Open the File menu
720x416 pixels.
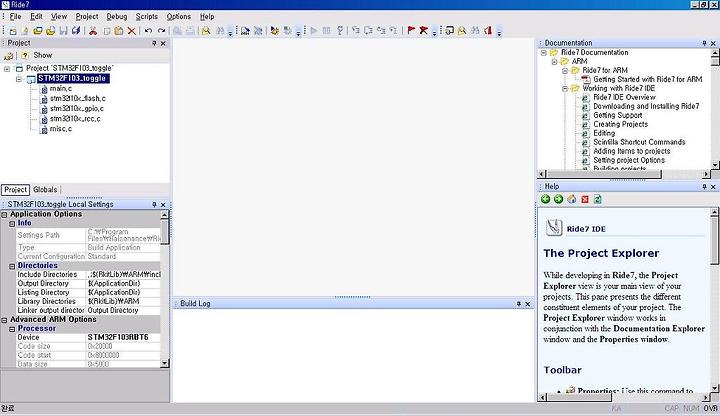tap(16, 16)
